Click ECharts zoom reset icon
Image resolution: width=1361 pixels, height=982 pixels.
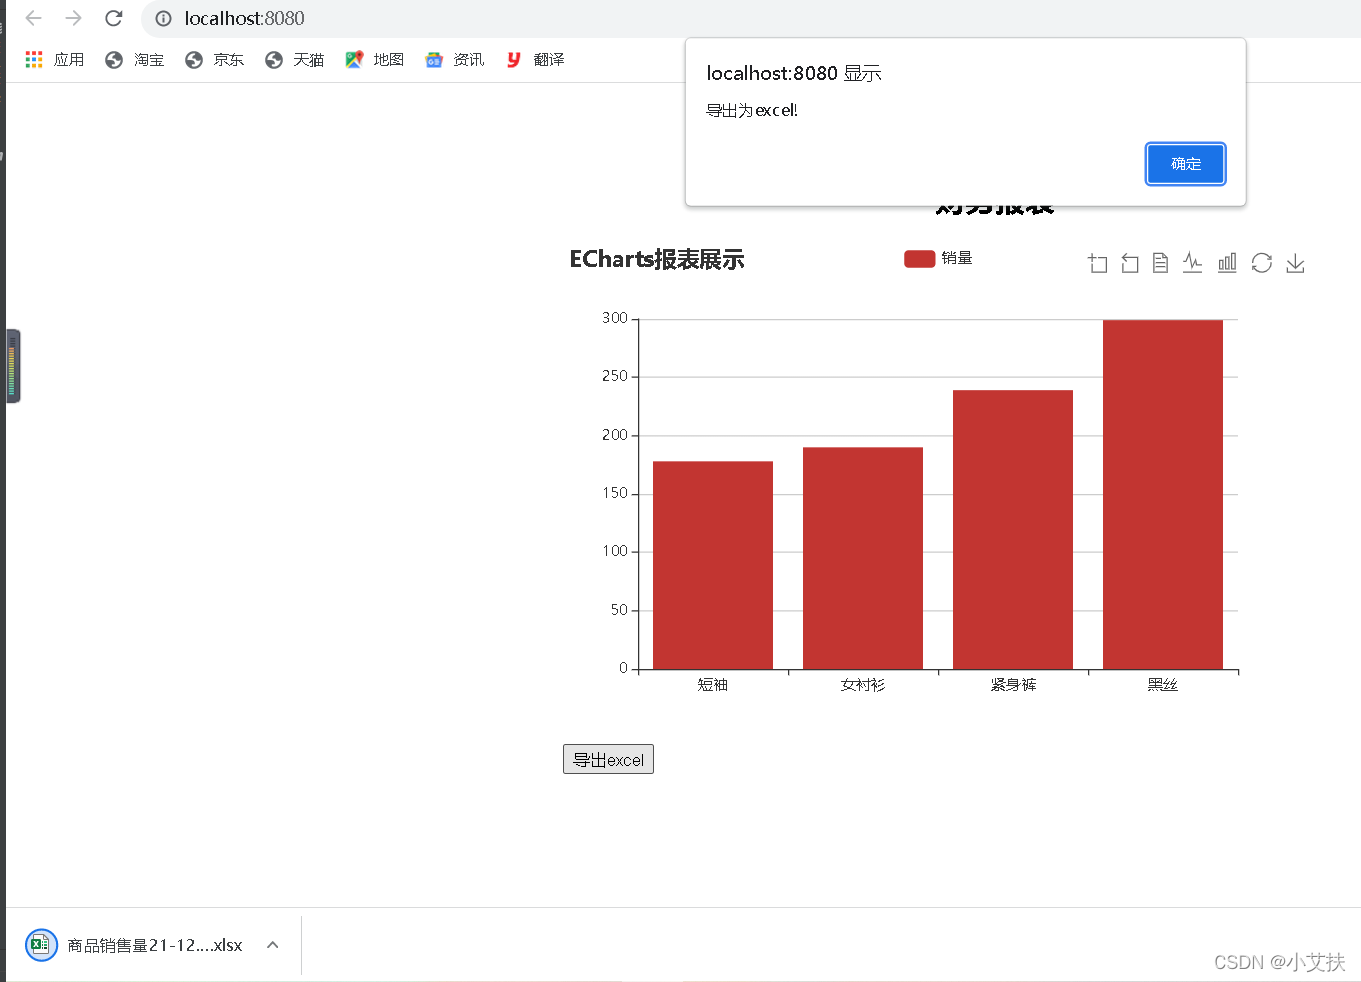(1130, 263)
